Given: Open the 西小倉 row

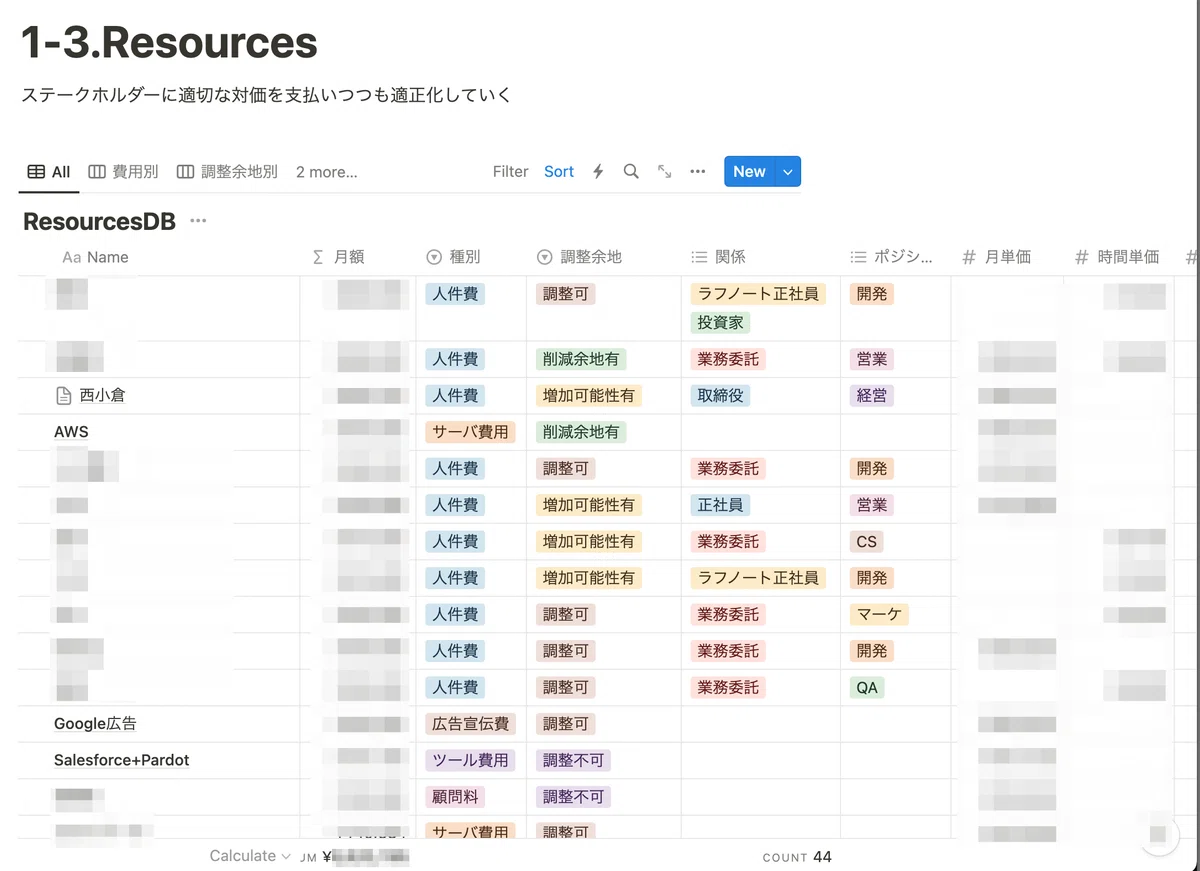Looking at the screenshot, I should (103, 396).
